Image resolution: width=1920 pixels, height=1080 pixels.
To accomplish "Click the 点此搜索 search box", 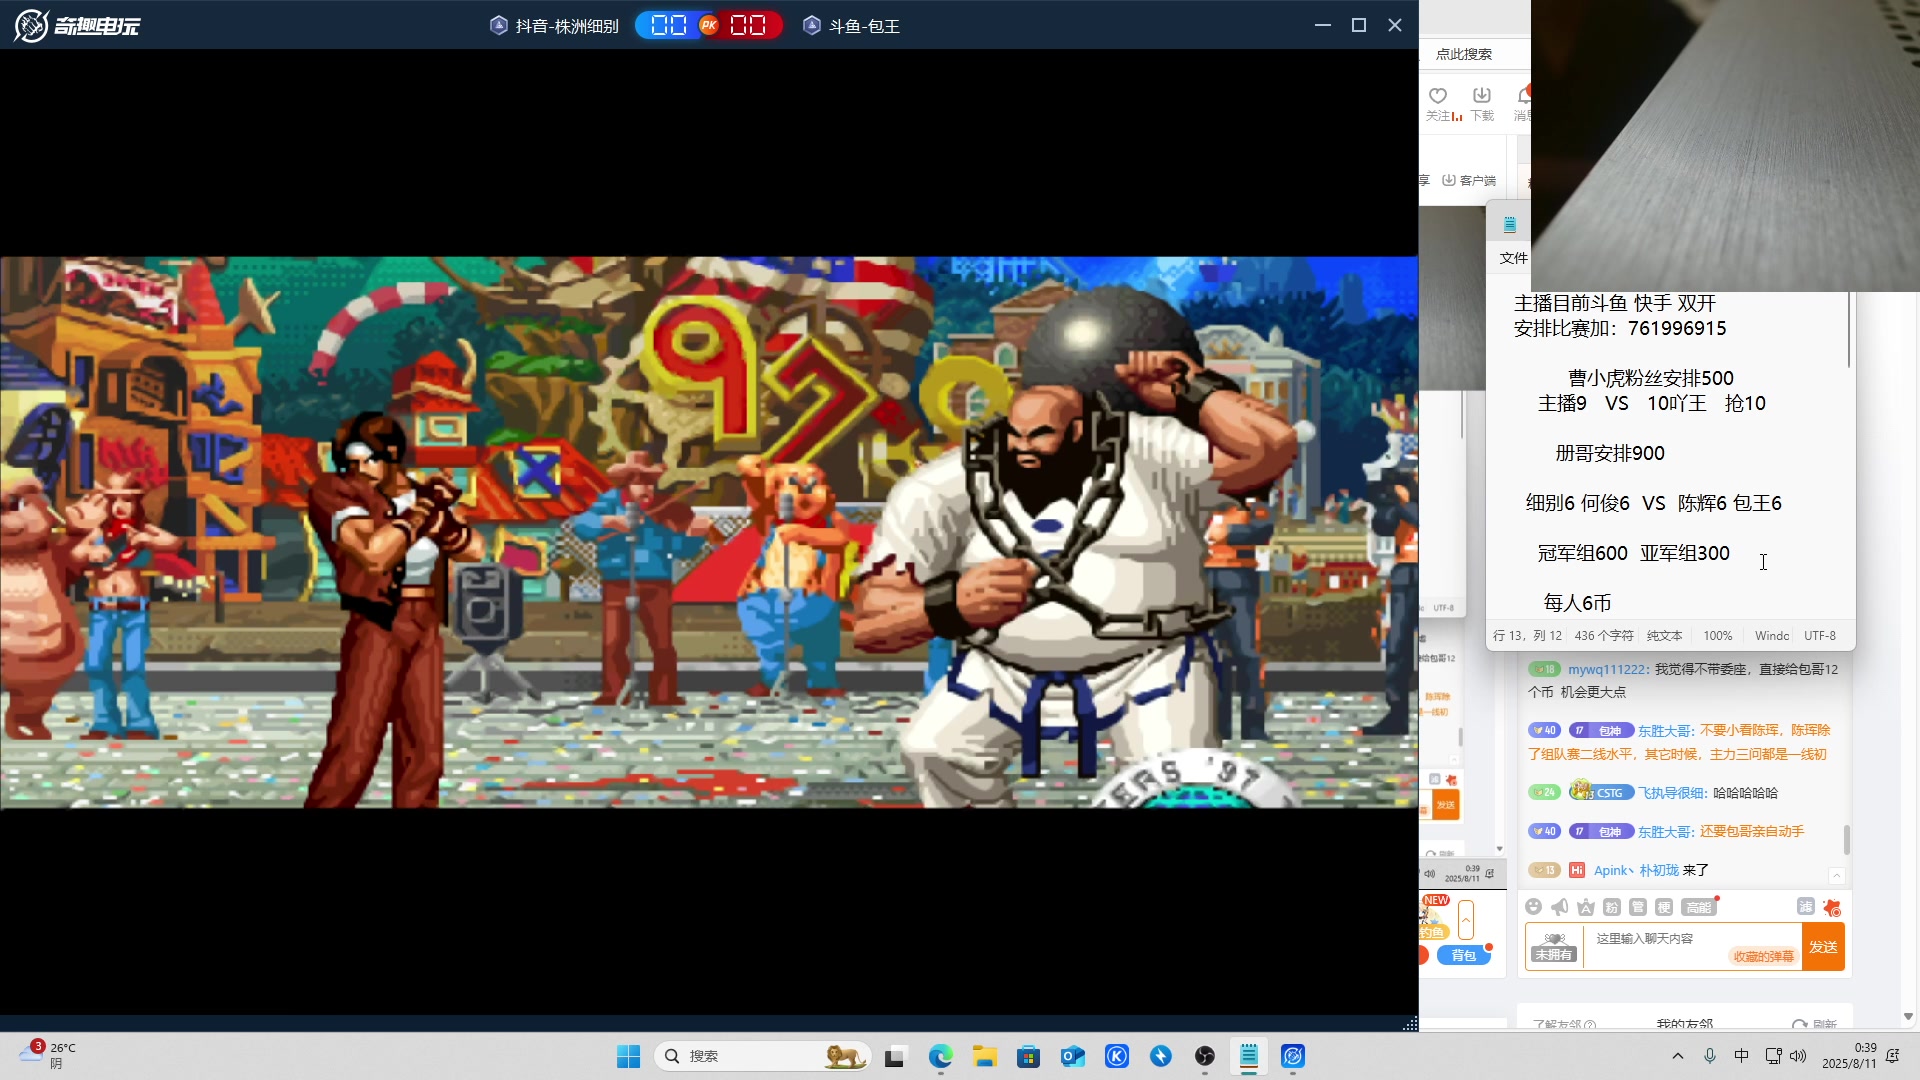I will [1476, 54].
